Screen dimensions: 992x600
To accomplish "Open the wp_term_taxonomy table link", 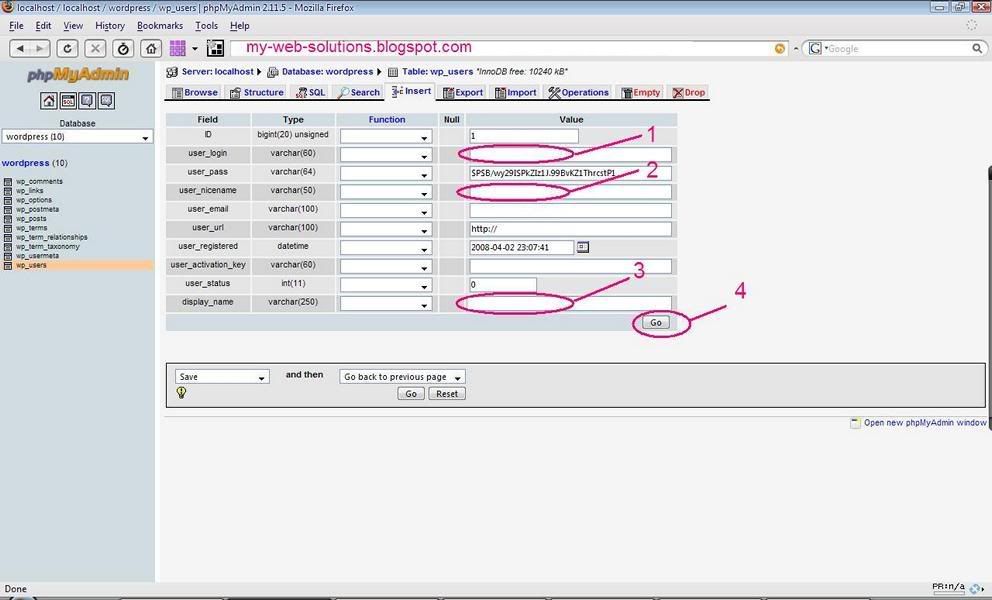I will (47, 247).
